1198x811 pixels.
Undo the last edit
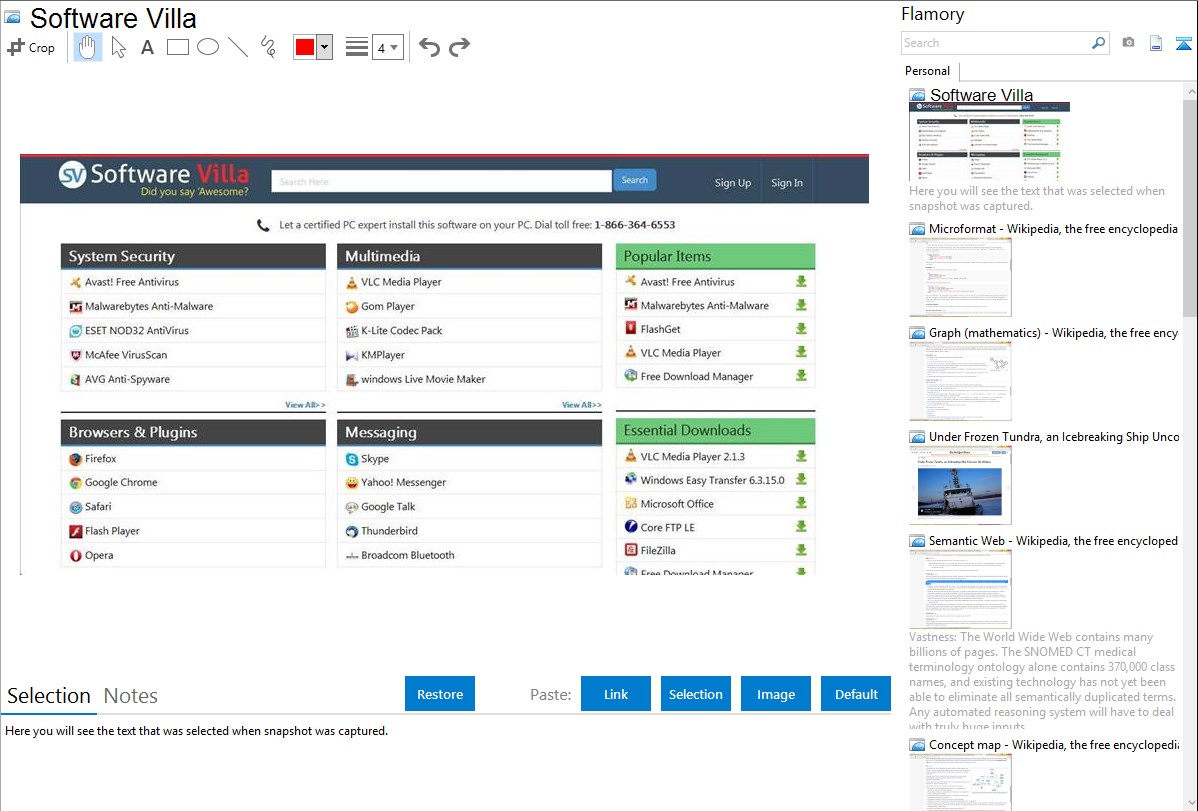click(429, 47)
